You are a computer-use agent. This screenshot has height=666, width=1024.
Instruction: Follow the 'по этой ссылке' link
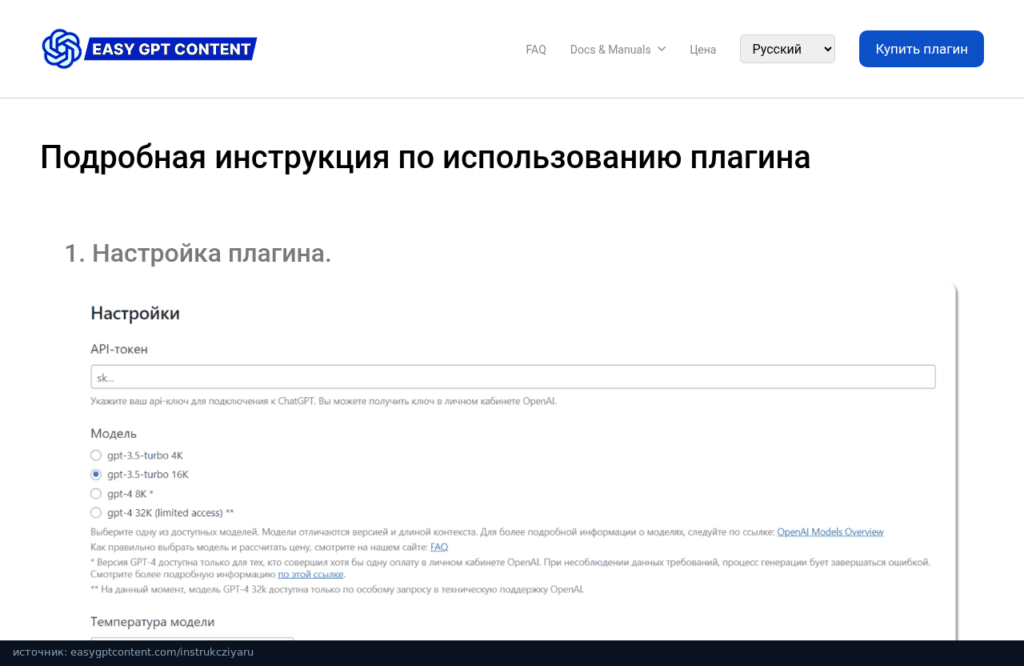click(x=310, y=575)
